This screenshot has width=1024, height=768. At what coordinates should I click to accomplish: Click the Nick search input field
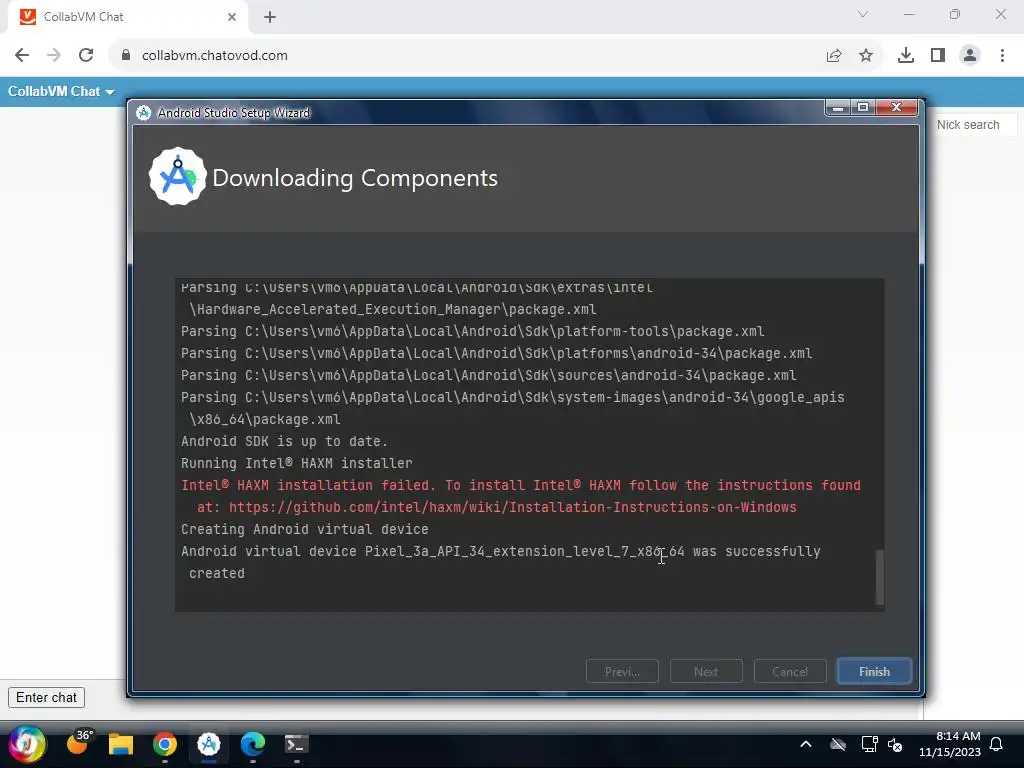click(974, 125)
